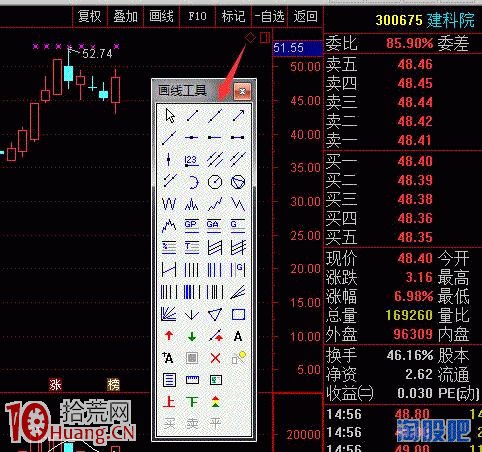Select the triangle shape tool
Screen dimensions: 482x452
215,314
